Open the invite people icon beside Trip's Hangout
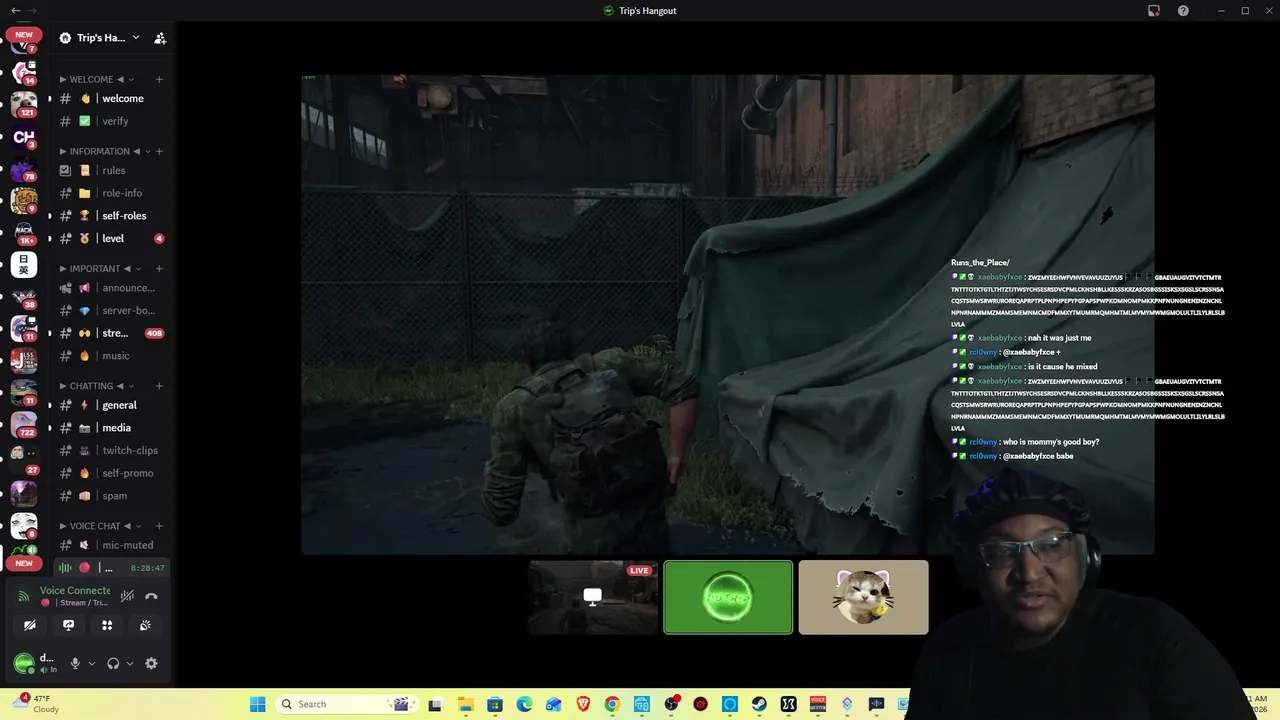Viewport: 1280px width, 720px height. 160,38
